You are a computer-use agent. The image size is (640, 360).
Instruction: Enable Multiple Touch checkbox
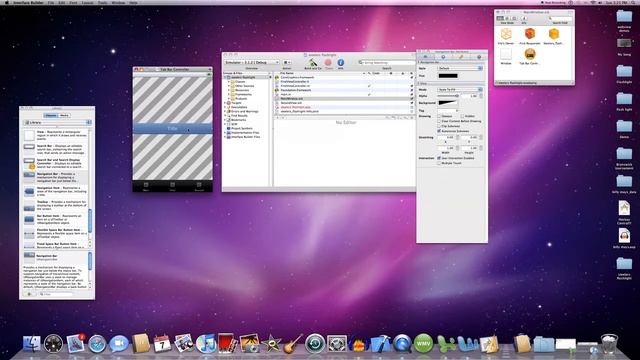coord(439,163)
